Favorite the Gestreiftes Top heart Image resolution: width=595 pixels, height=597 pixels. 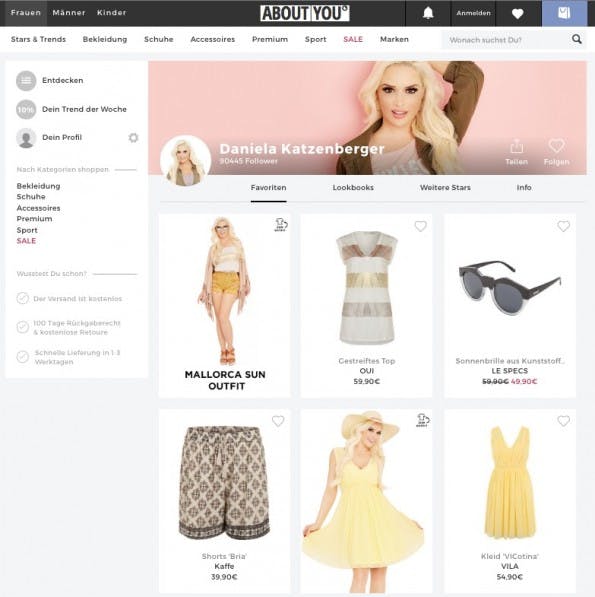click(x=420, y=226)
